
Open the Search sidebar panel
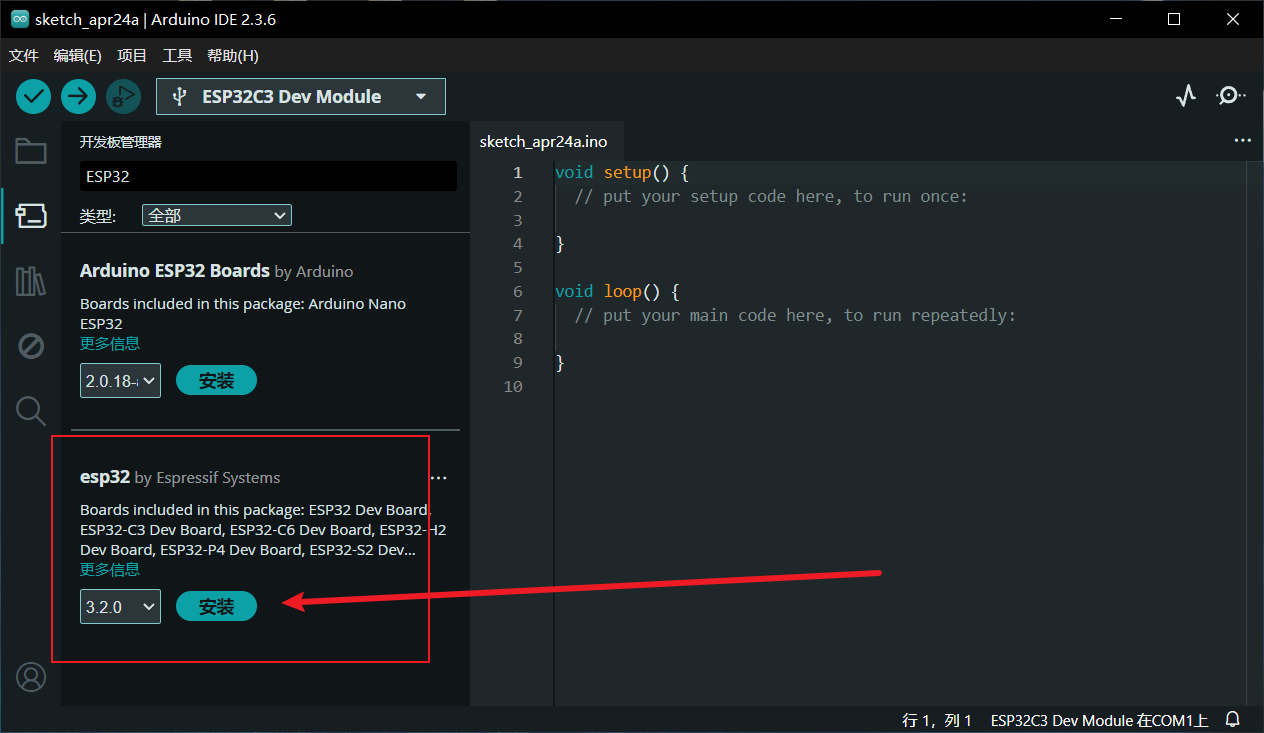coord(30,410)
